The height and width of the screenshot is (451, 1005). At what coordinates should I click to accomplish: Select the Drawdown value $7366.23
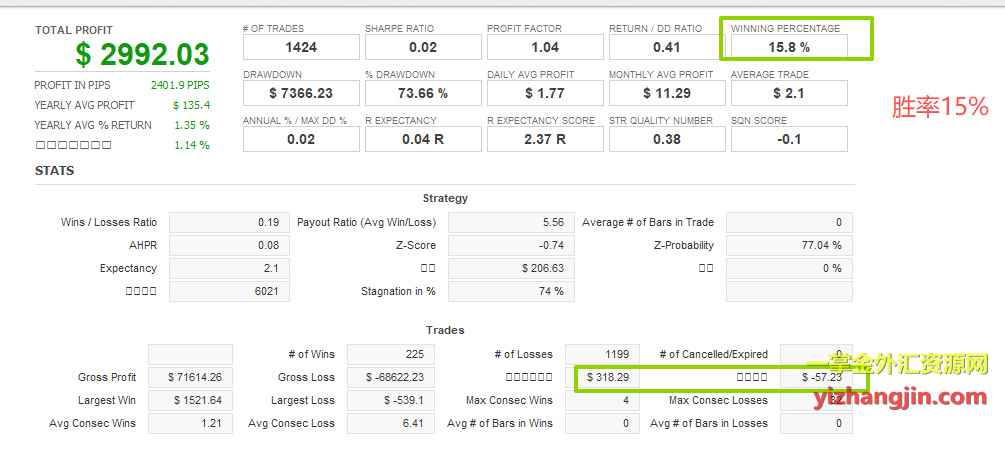coord(301,93)
